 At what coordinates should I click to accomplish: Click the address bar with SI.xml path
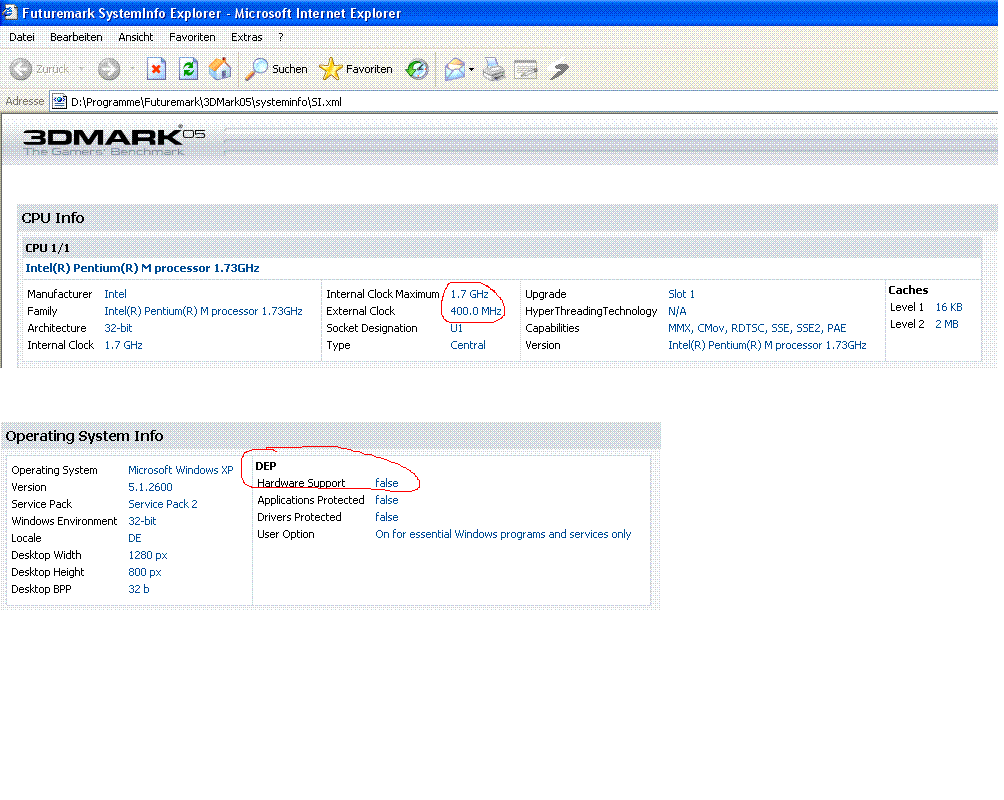click(524, 102)
